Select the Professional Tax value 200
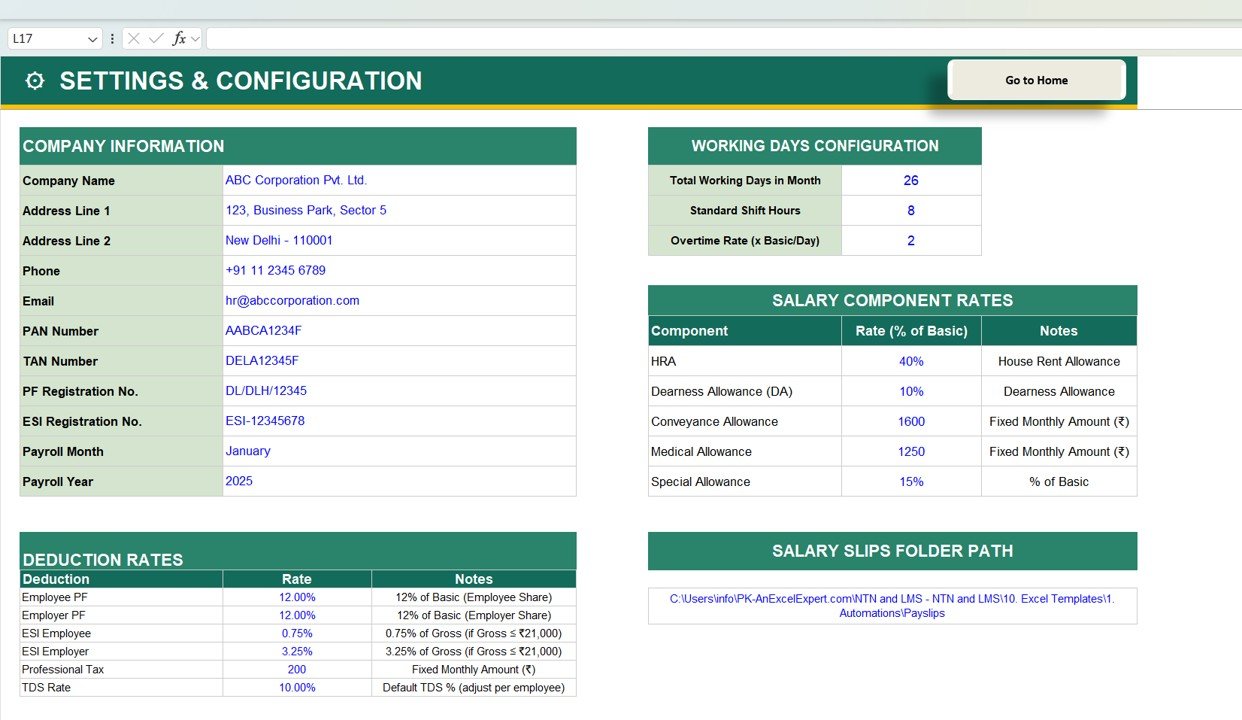Viewport: 1242px width, 720px height. pyautogui.click(x=296, y=669)
